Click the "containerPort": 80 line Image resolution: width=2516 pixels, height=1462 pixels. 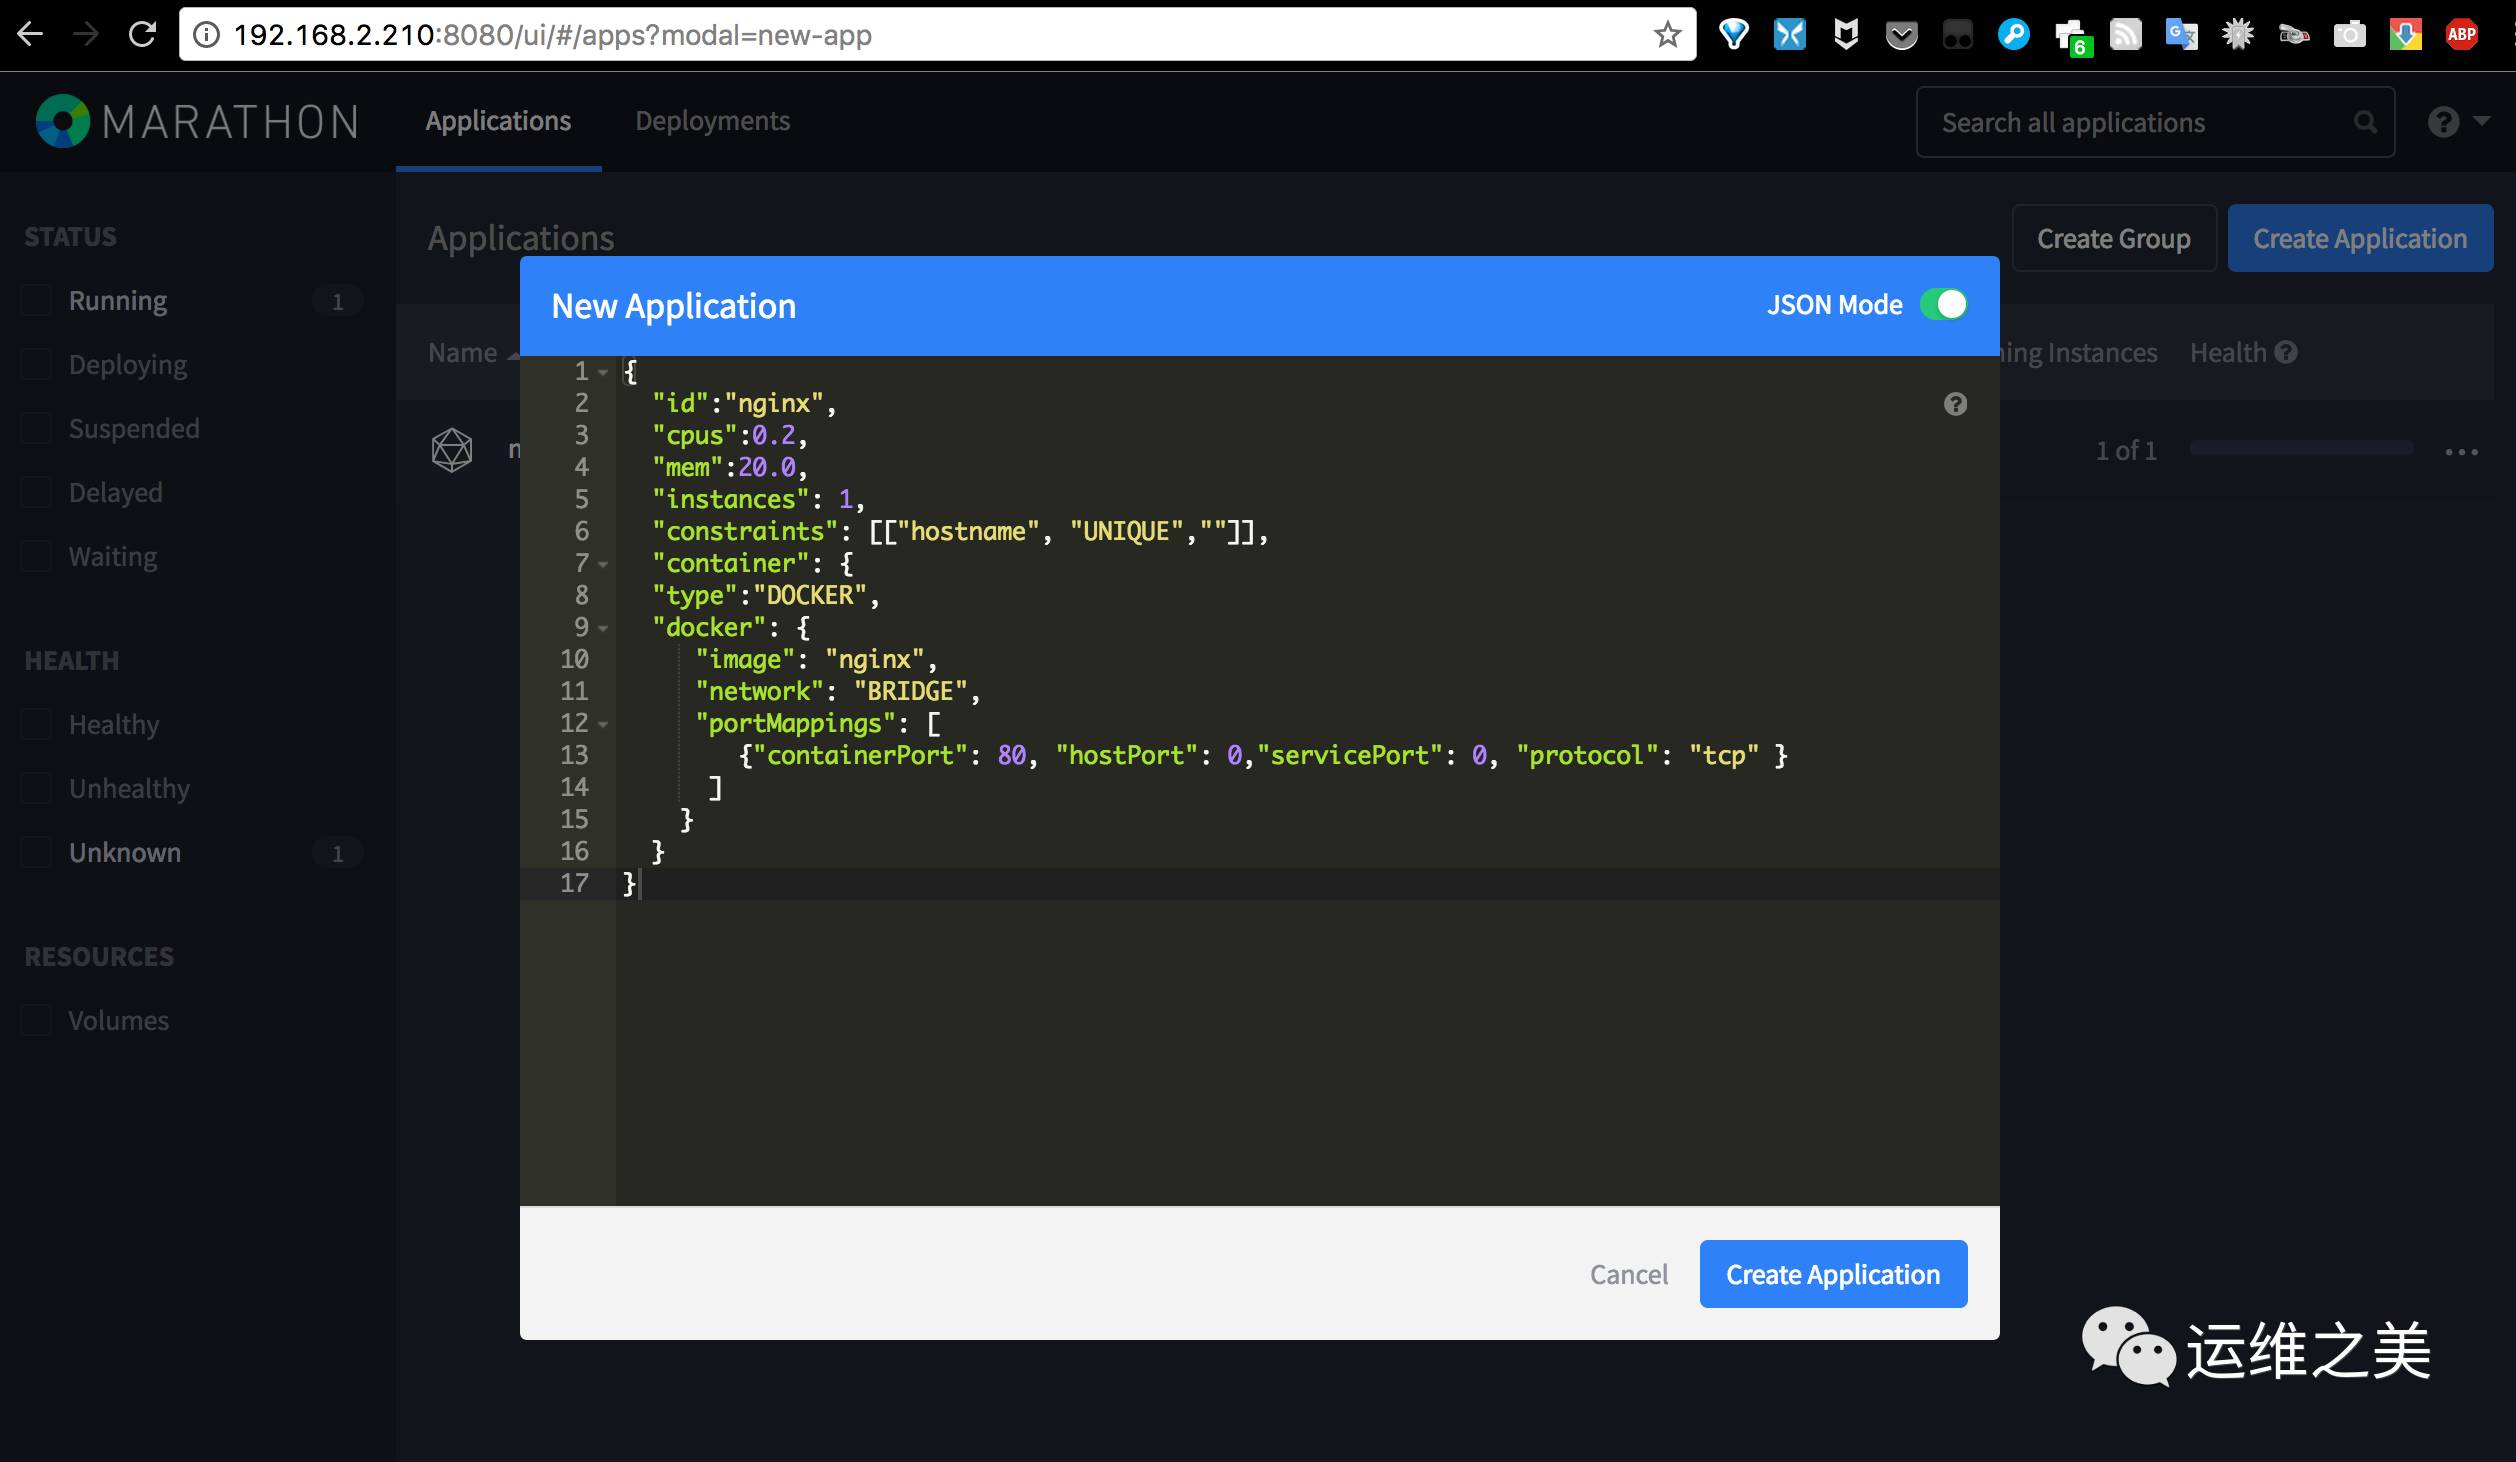1263,756
